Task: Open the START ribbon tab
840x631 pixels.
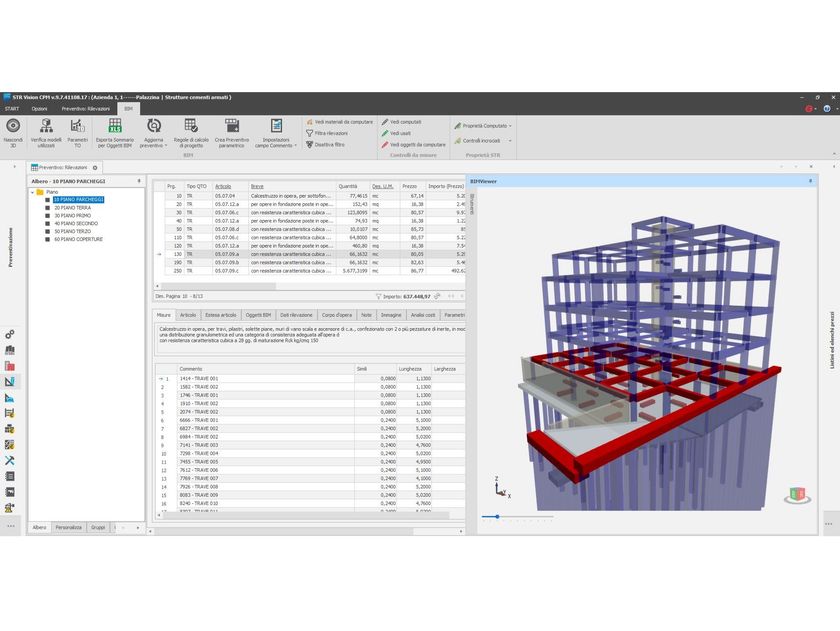Action: (12, 109)
